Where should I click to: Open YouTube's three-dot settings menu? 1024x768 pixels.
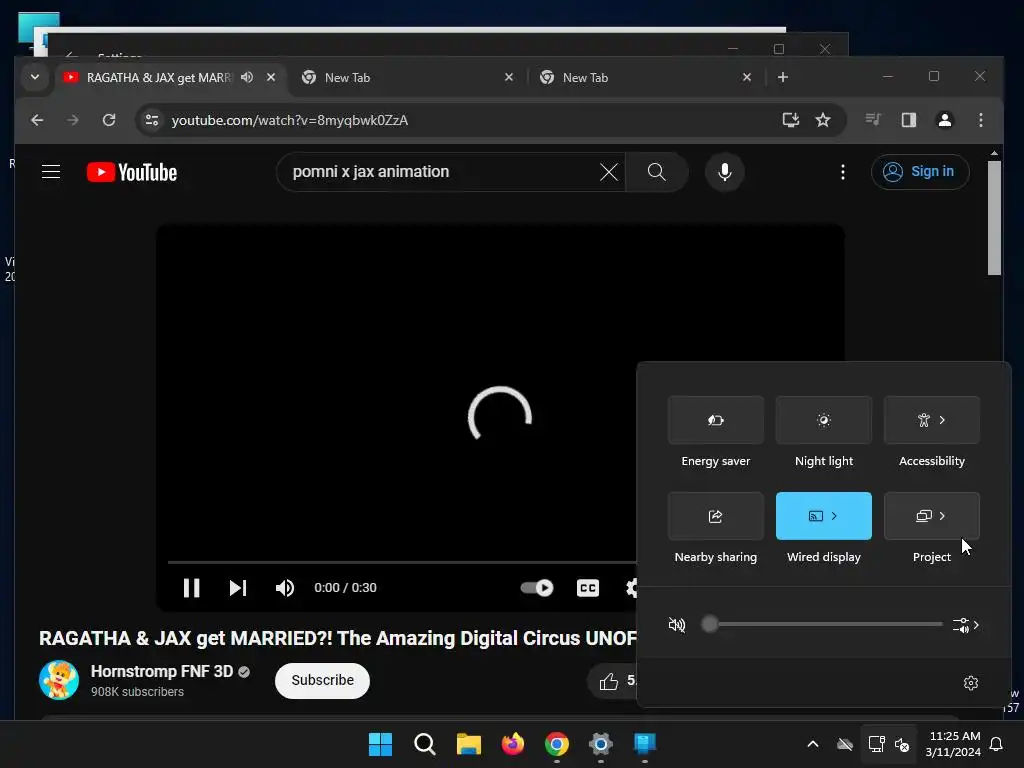[x=842, y=172]
